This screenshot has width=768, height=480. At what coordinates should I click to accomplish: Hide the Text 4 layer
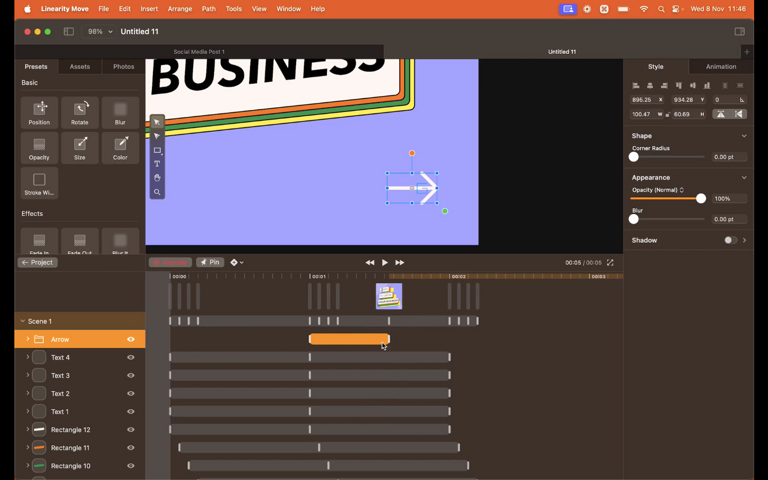pyautogui.click(x=131, y=357)
